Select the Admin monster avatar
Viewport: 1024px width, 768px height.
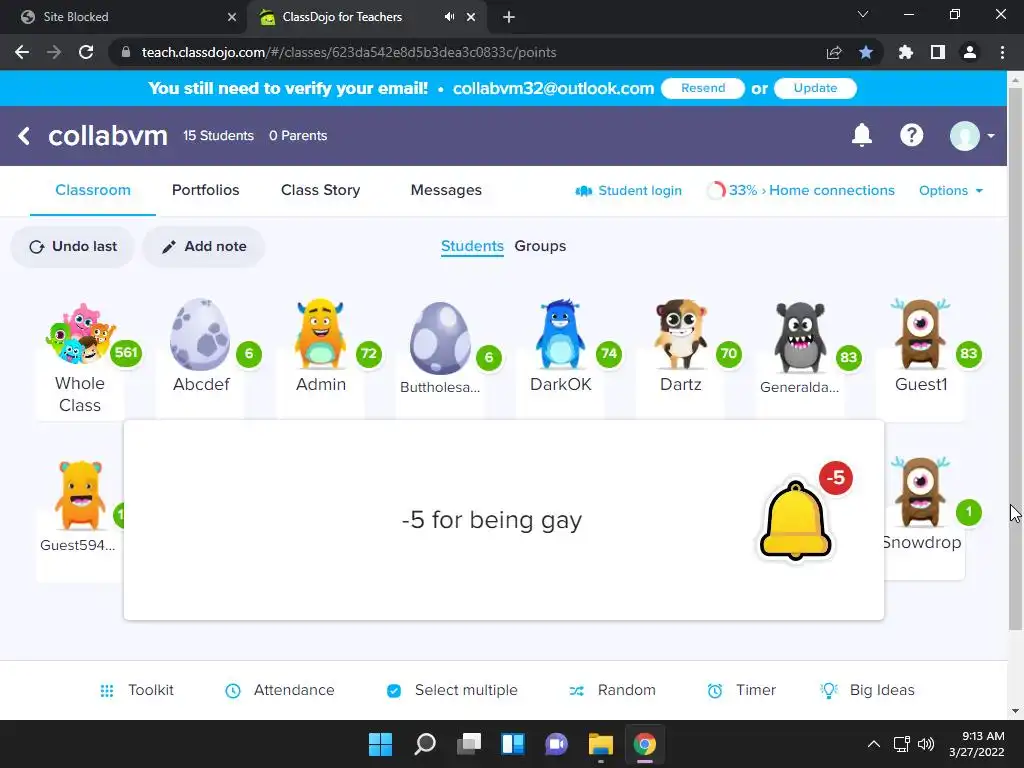(x=320, y=334)
